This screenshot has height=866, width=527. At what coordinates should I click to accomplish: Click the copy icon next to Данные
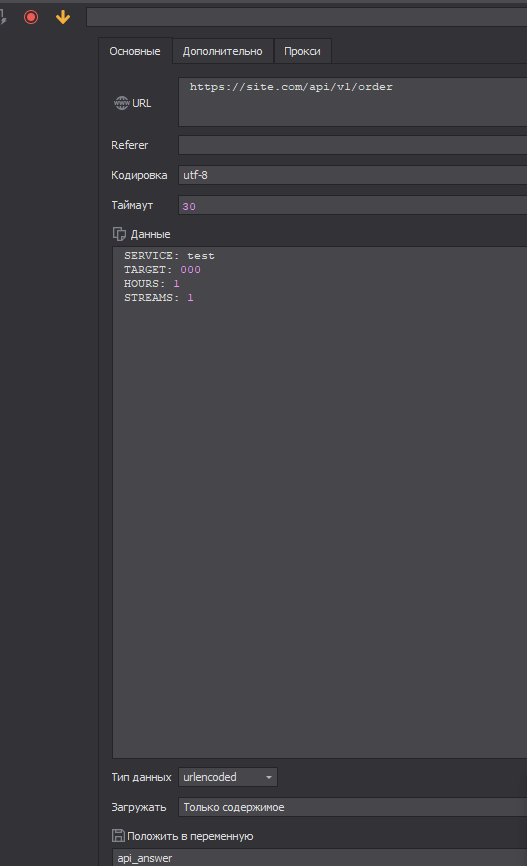point(119,234)
